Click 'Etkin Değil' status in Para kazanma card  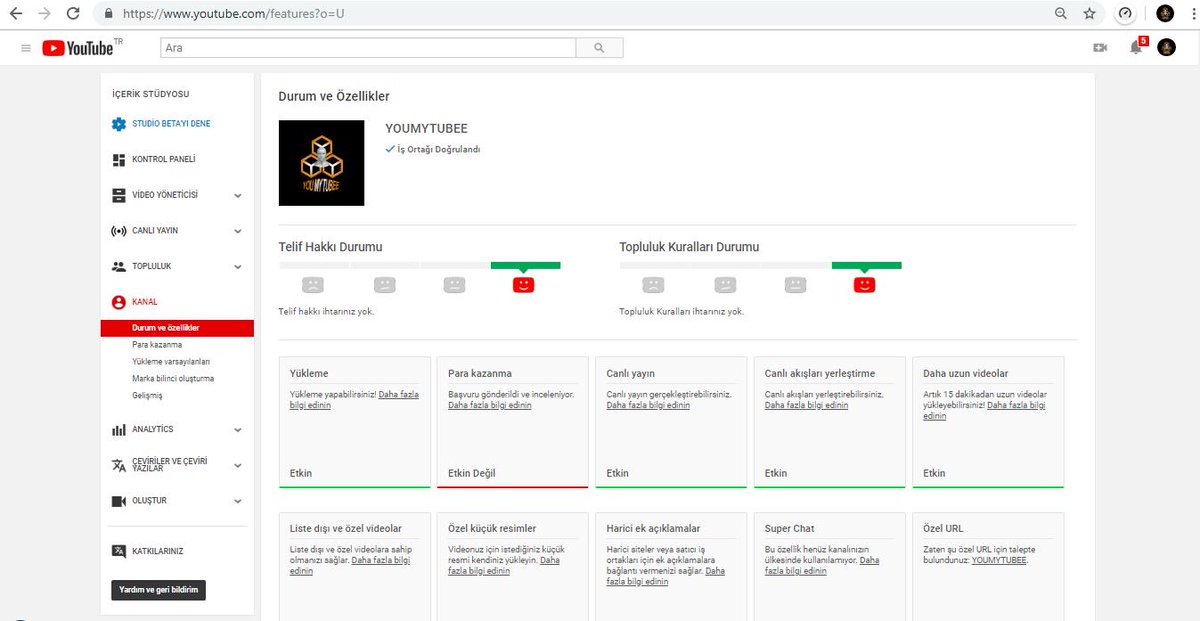click(472, 473)
